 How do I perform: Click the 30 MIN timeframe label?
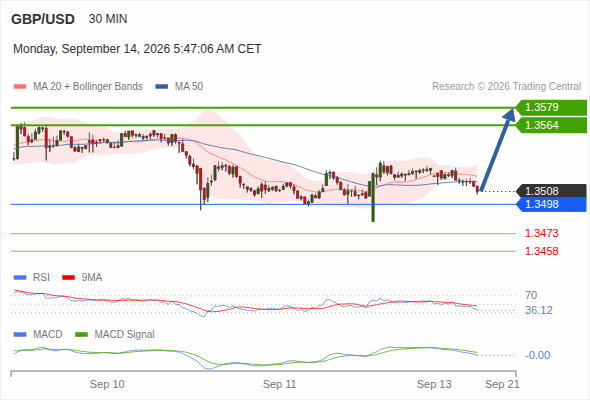coord(108,19)
